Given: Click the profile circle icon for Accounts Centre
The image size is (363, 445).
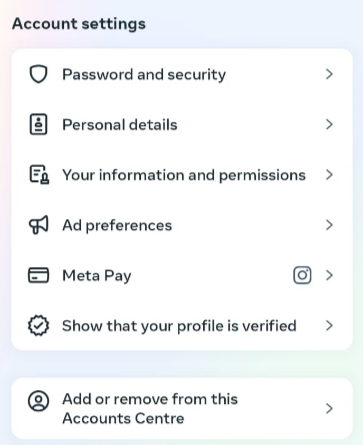Looking at the screenshot, I should 38,401.
